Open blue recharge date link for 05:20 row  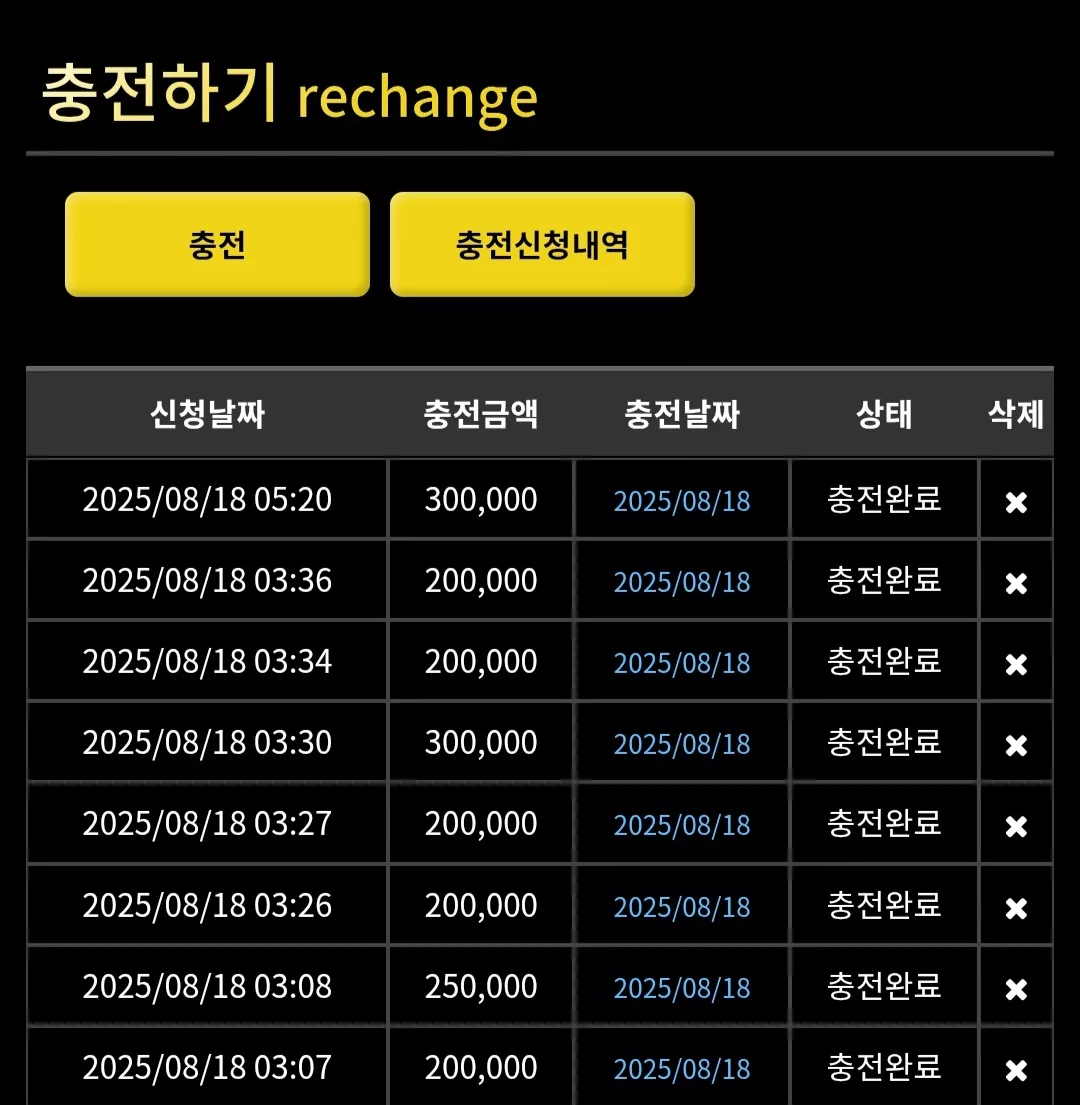tap(682, 501)
